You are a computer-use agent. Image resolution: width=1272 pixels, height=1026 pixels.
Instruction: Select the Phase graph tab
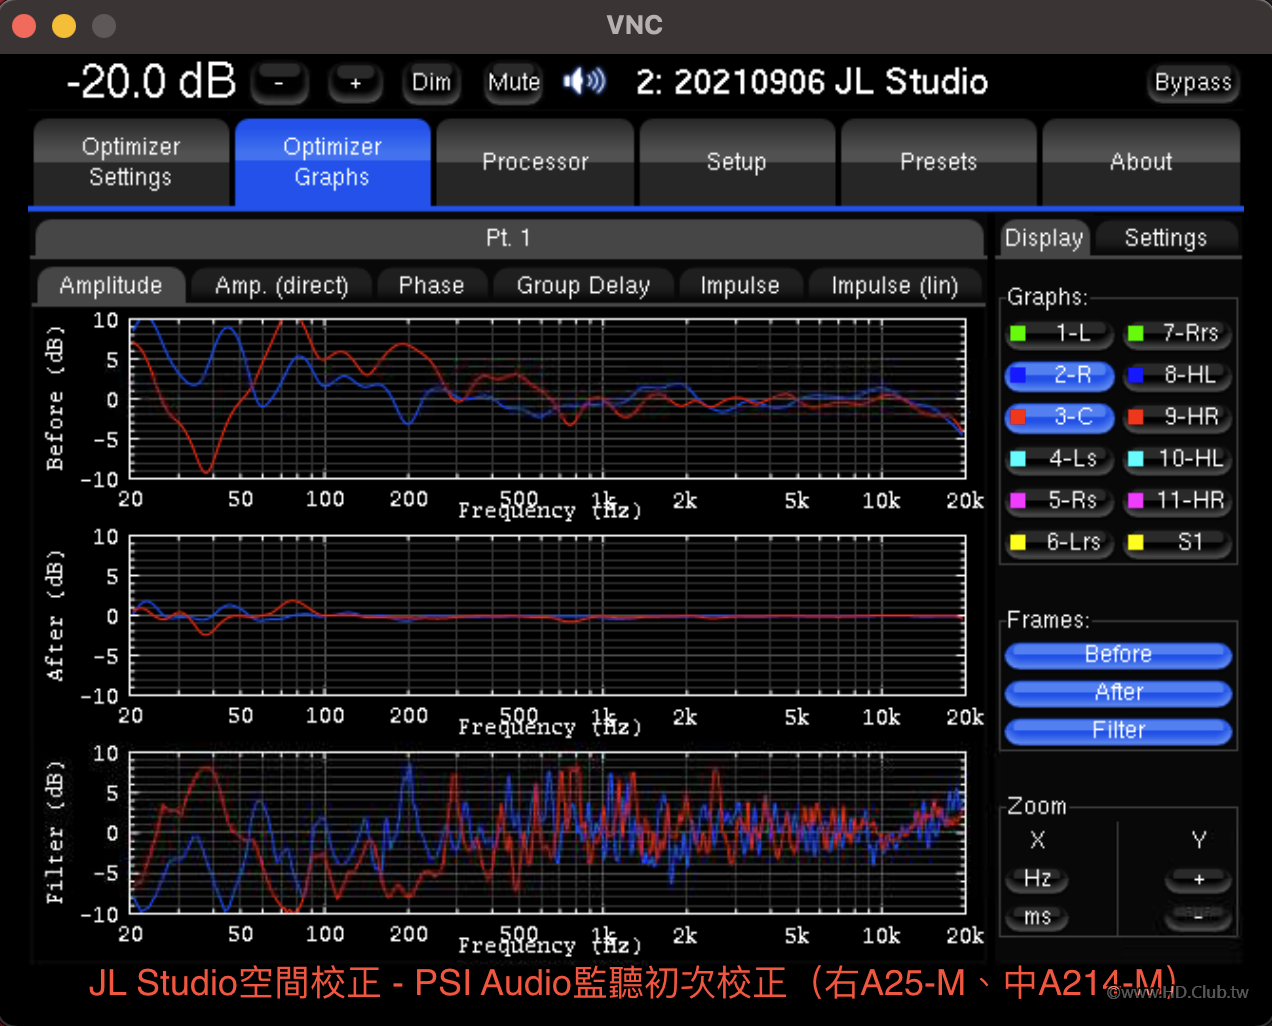pyautogui.click(x=431, y=286)
